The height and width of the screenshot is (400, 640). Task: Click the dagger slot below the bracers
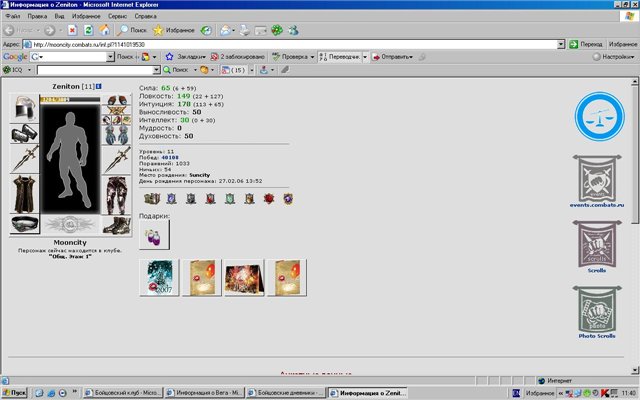(24, 159)
